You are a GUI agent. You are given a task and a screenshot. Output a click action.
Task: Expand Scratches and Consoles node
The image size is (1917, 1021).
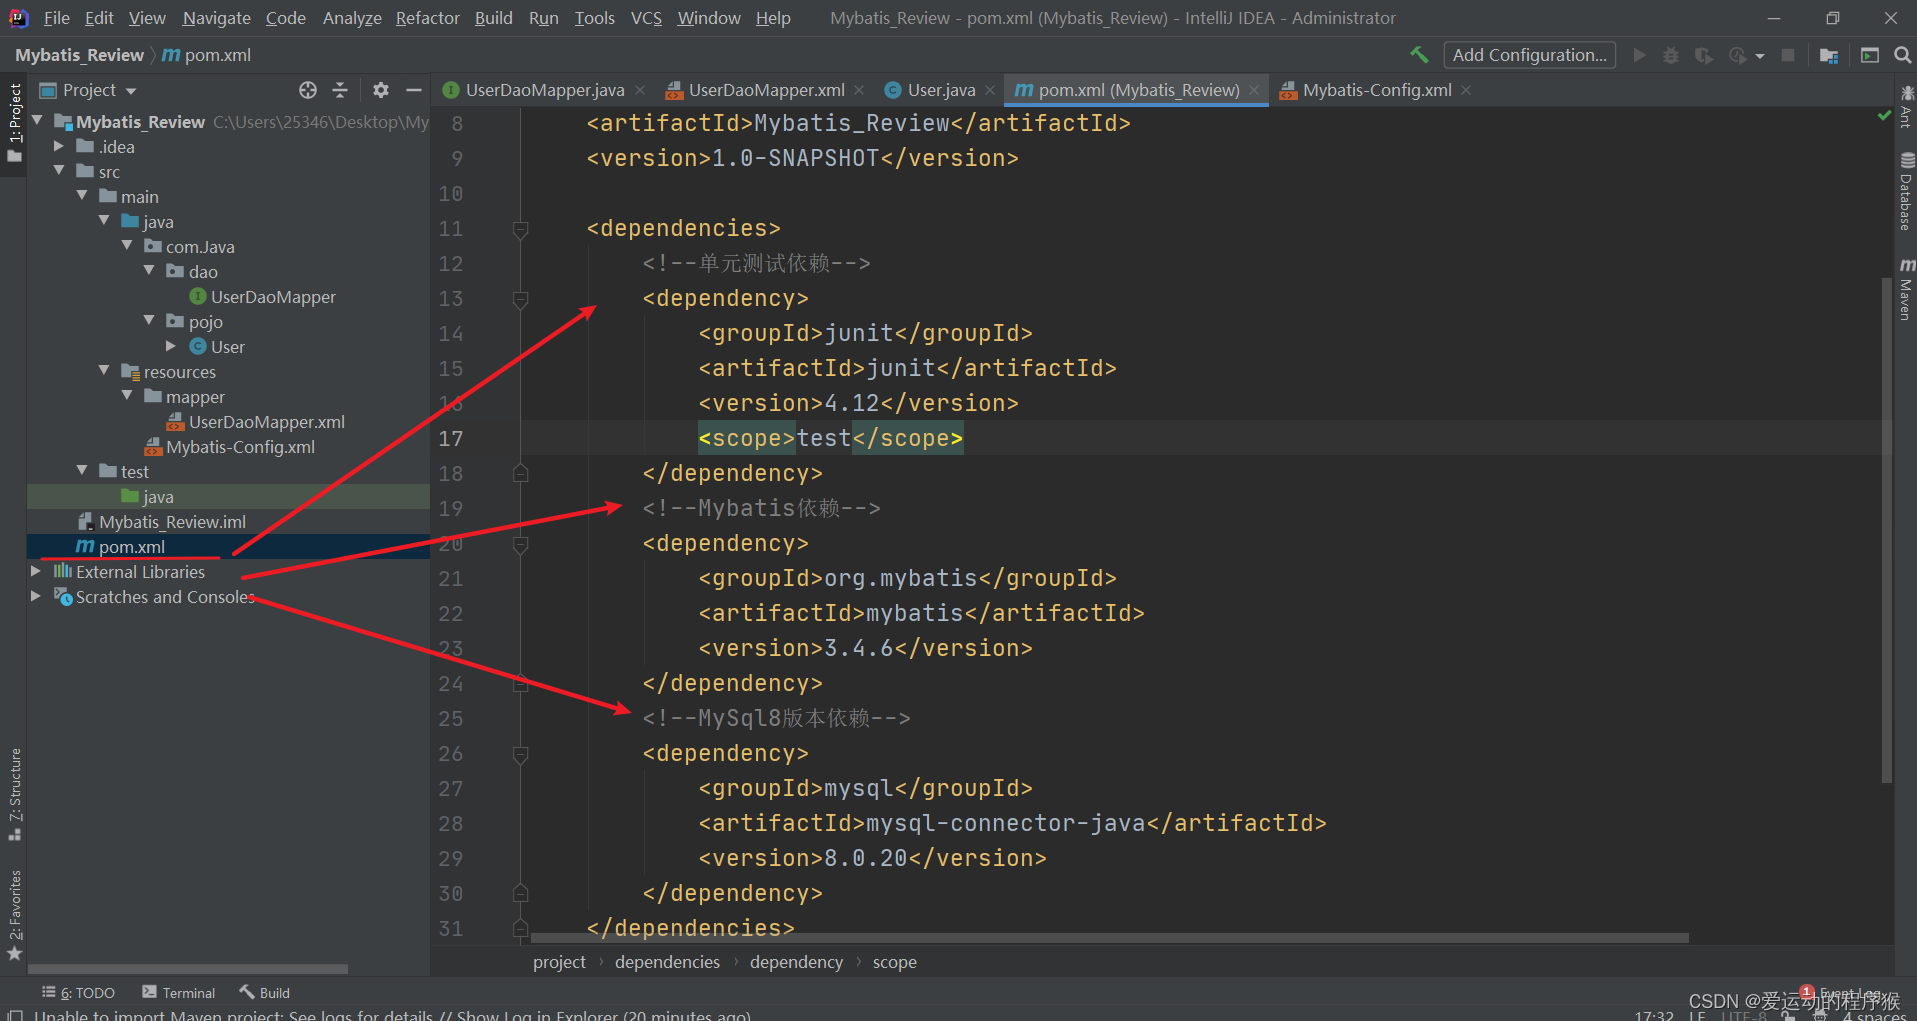(x=36, y=596)
